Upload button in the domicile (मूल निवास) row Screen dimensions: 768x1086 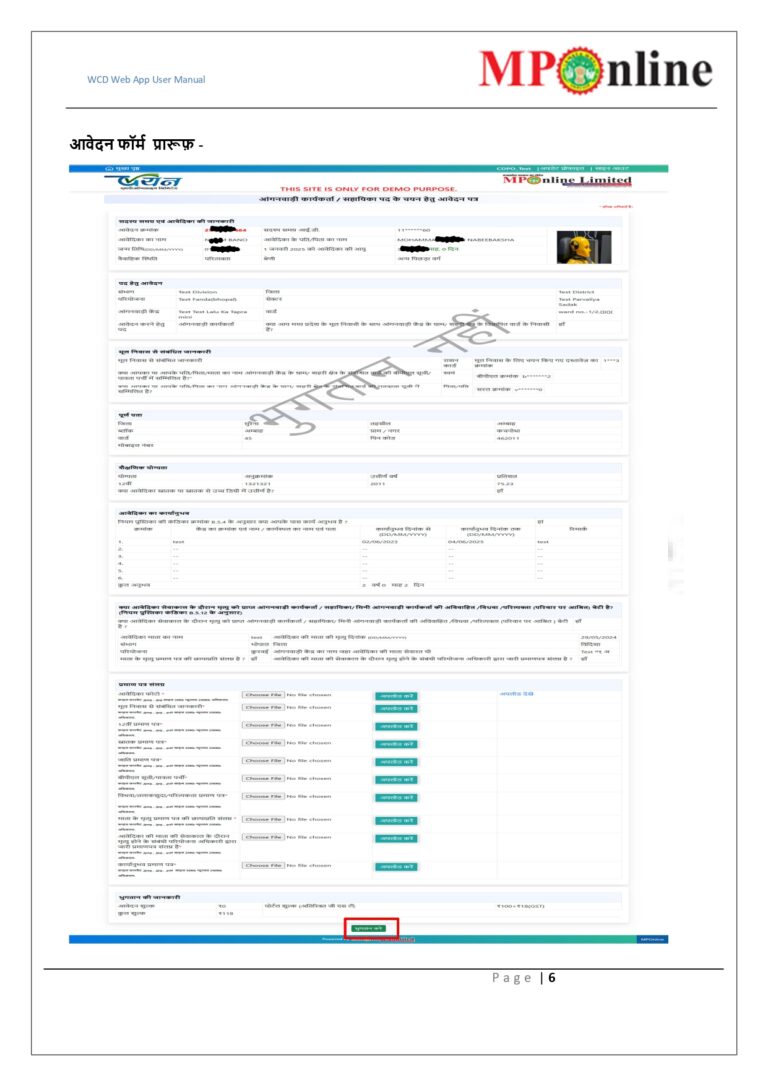click(396, 709)
